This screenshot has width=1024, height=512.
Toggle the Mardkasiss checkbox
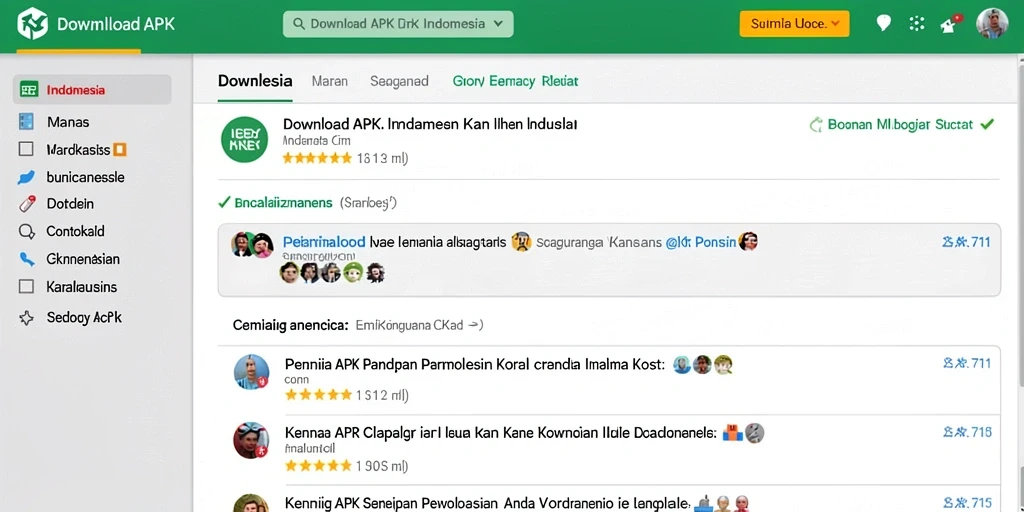[26, 150]
